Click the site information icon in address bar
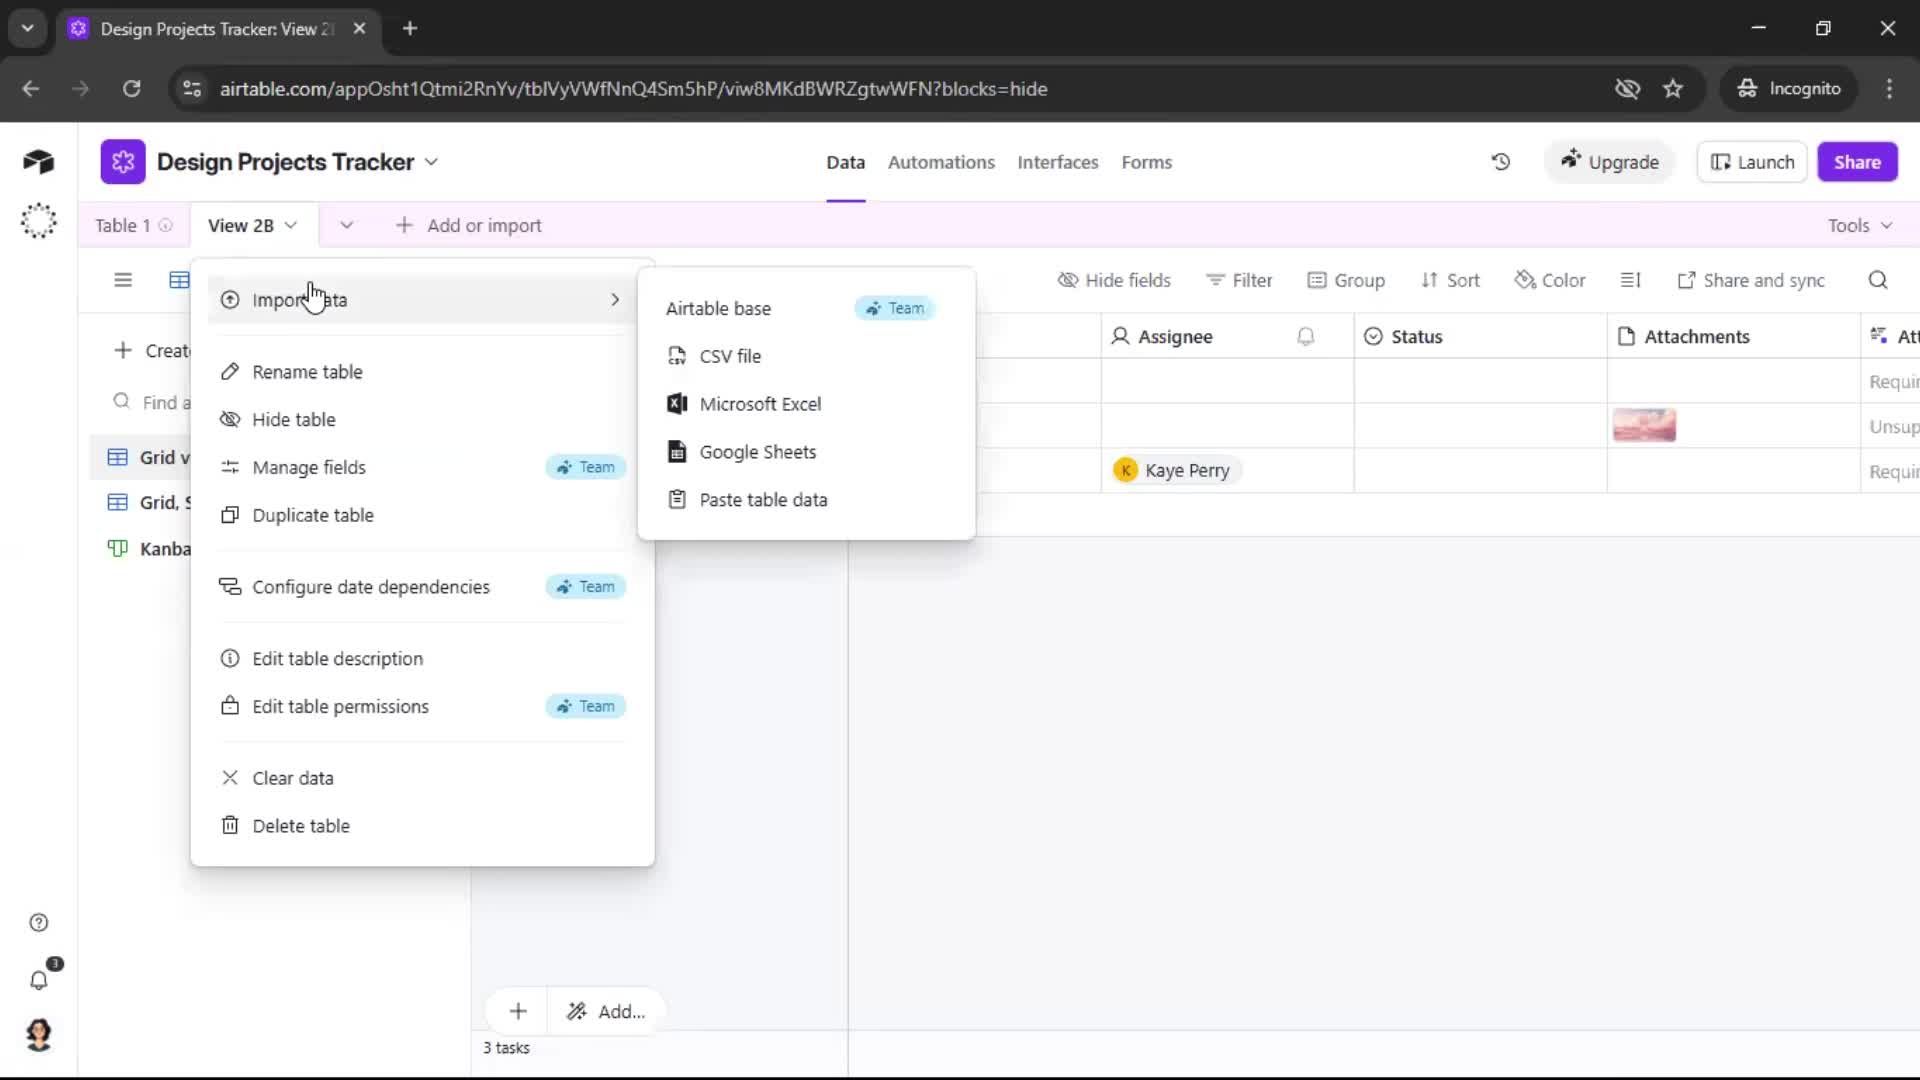1920x1080 pixels. [x=192, y=89]
